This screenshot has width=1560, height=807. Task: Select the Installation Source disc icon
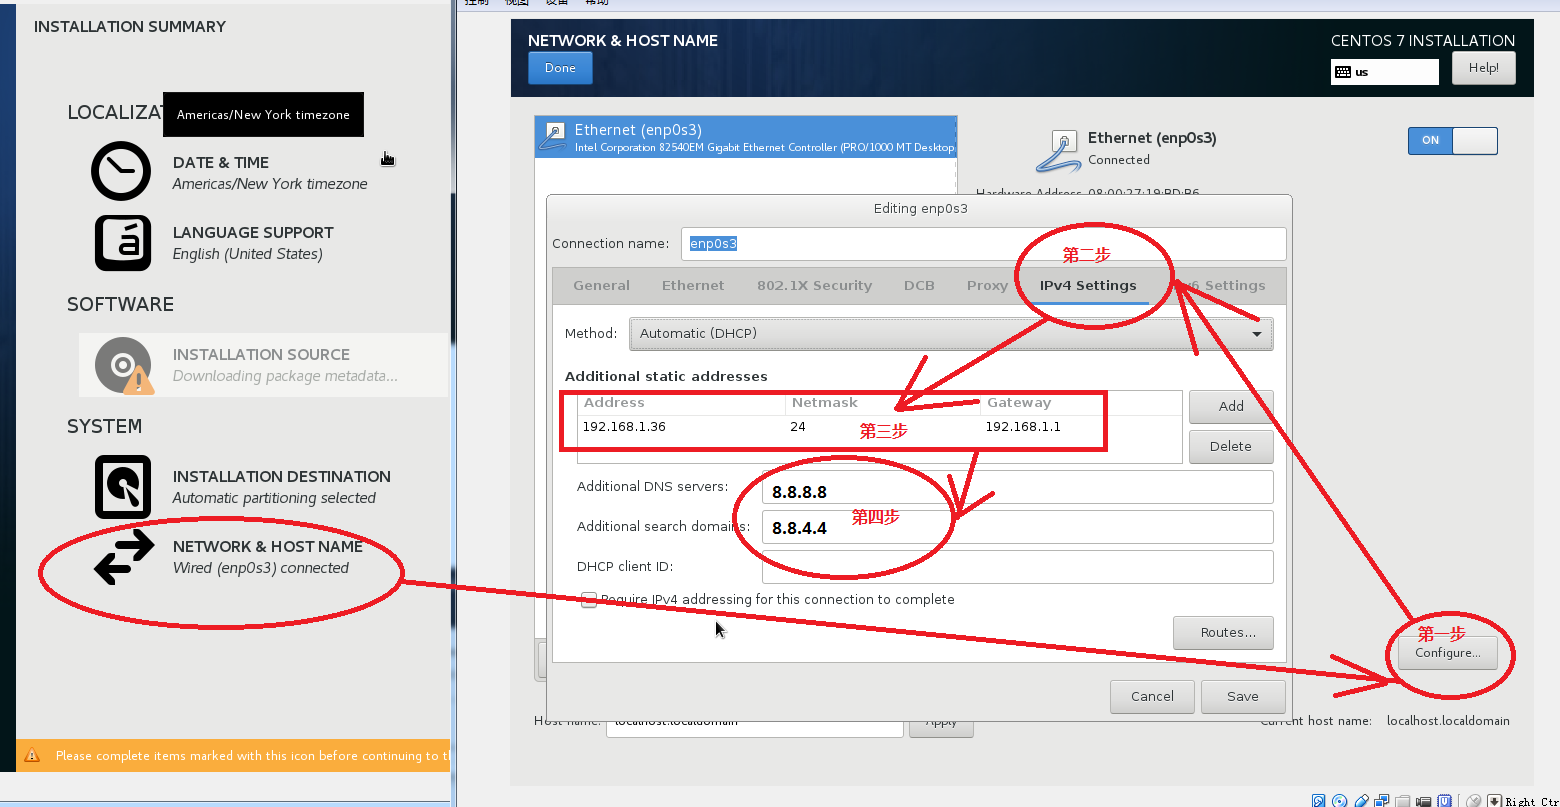point(124,365)
